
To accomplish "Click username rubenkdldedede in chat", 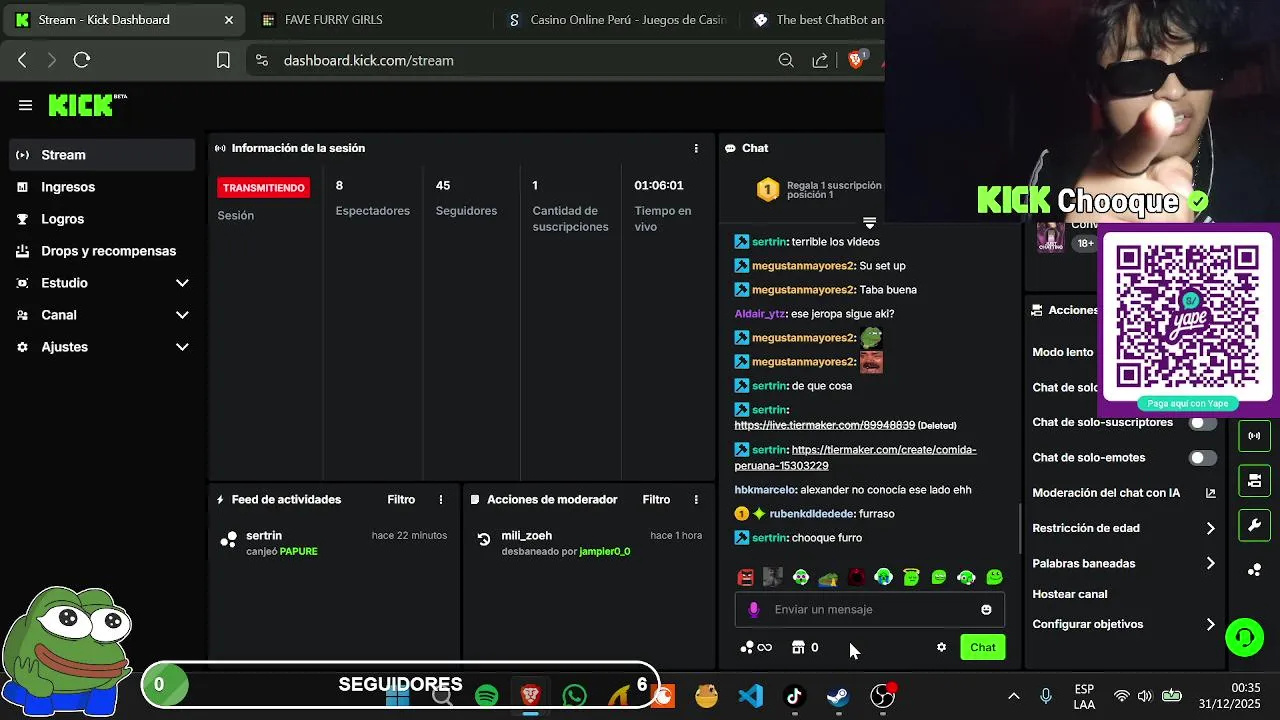I will coord(811,514).
